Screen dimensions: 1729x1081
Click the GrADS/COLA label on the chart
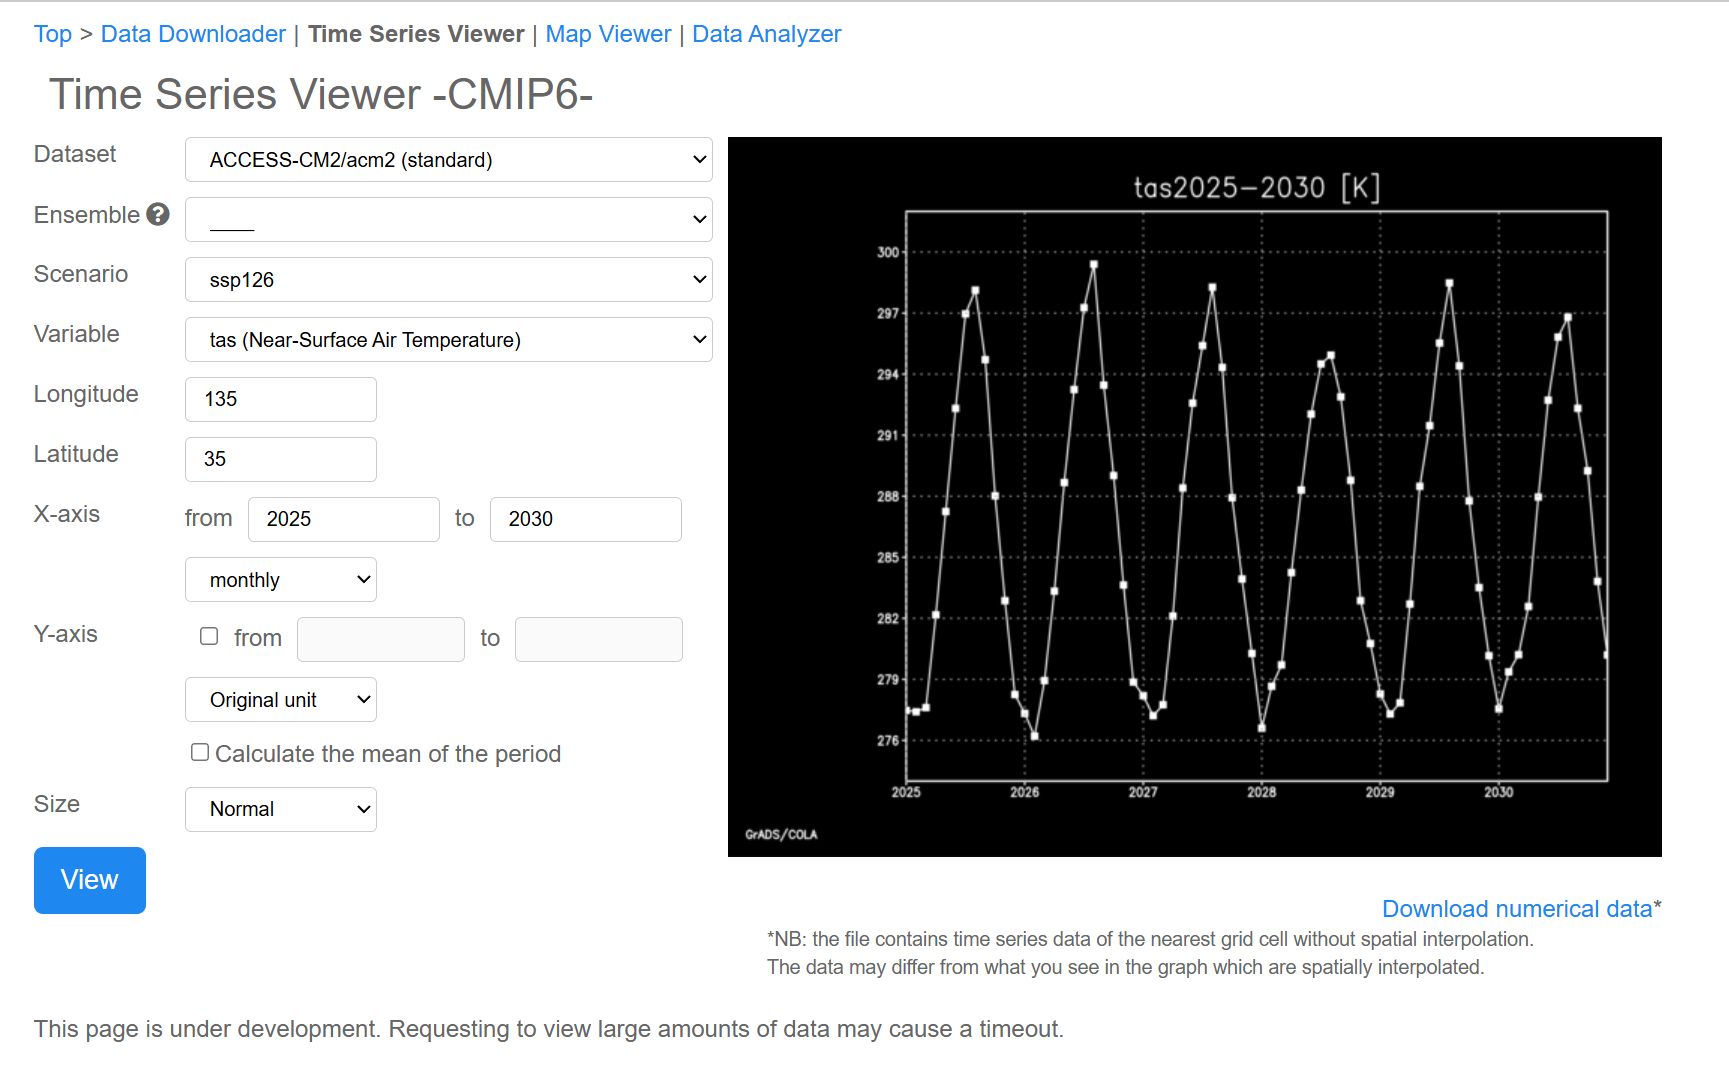click(x=781, y=834)
